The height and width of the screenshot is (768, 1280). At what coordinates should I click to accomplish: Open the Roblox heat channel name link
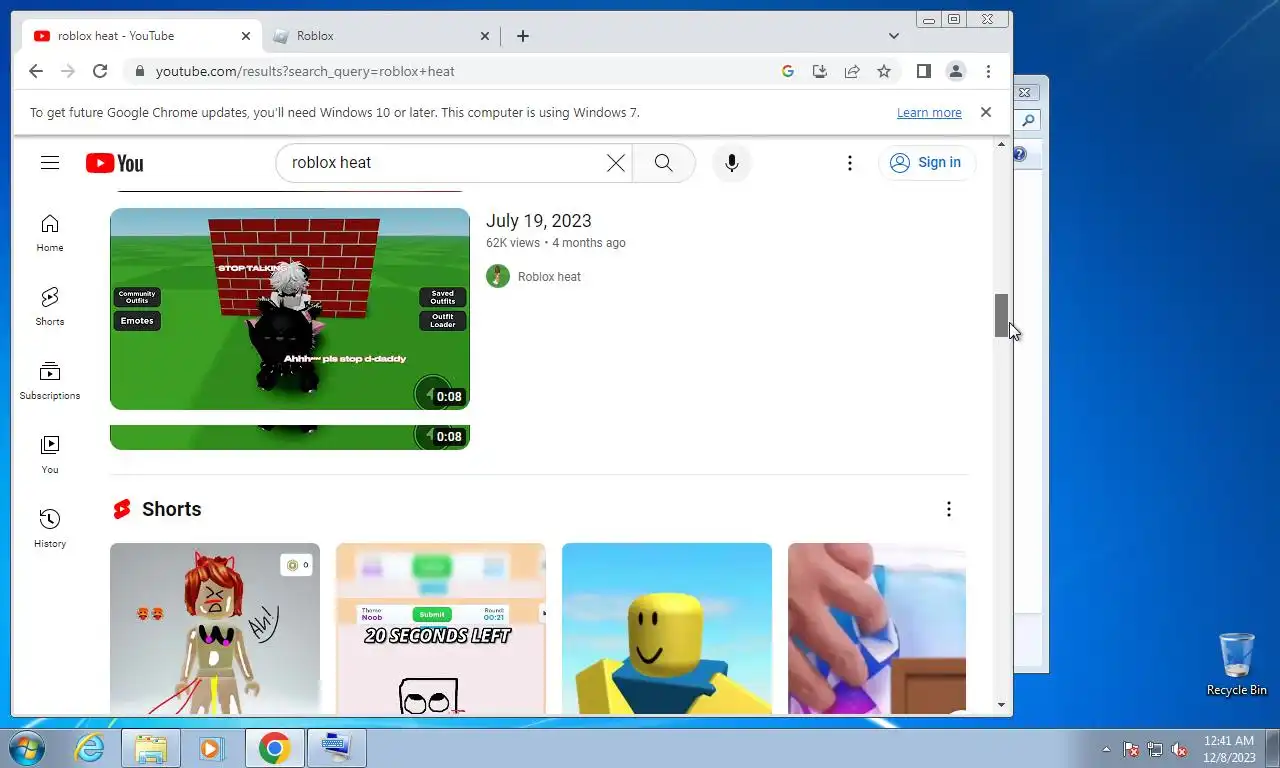tap(549, 277)
